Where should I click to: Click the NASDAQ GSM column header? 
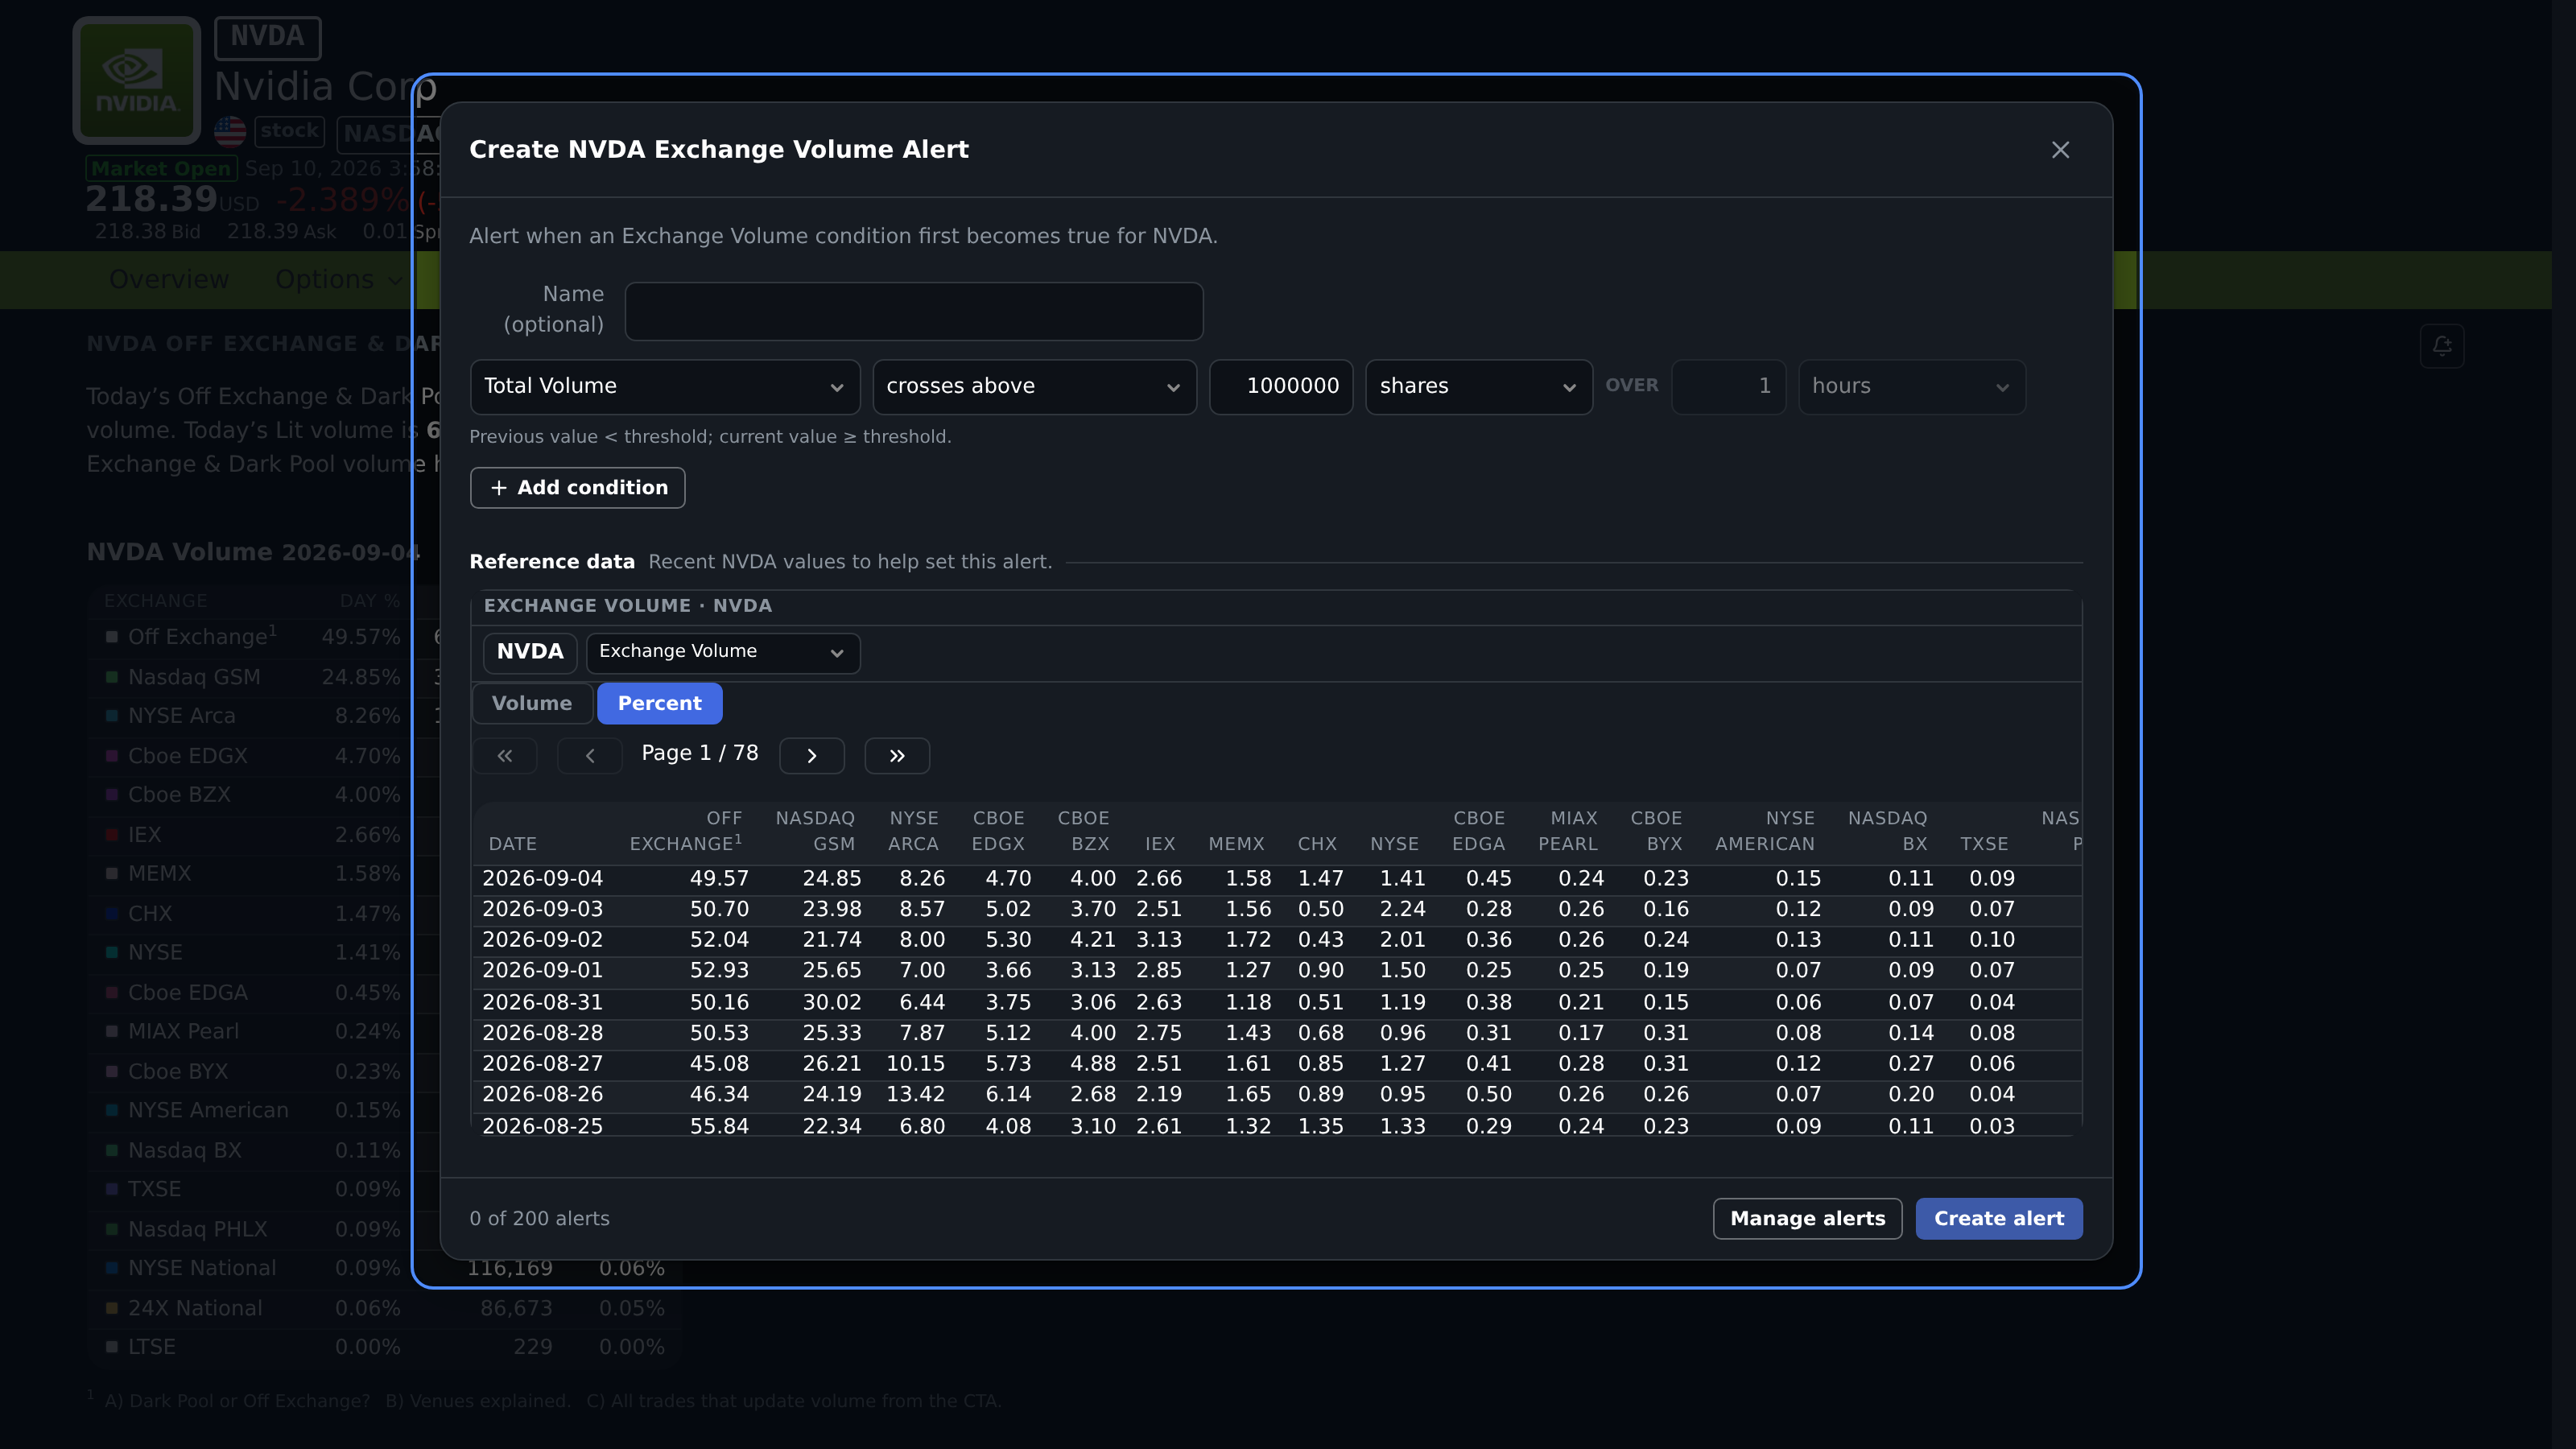click(x=815, y=831)
